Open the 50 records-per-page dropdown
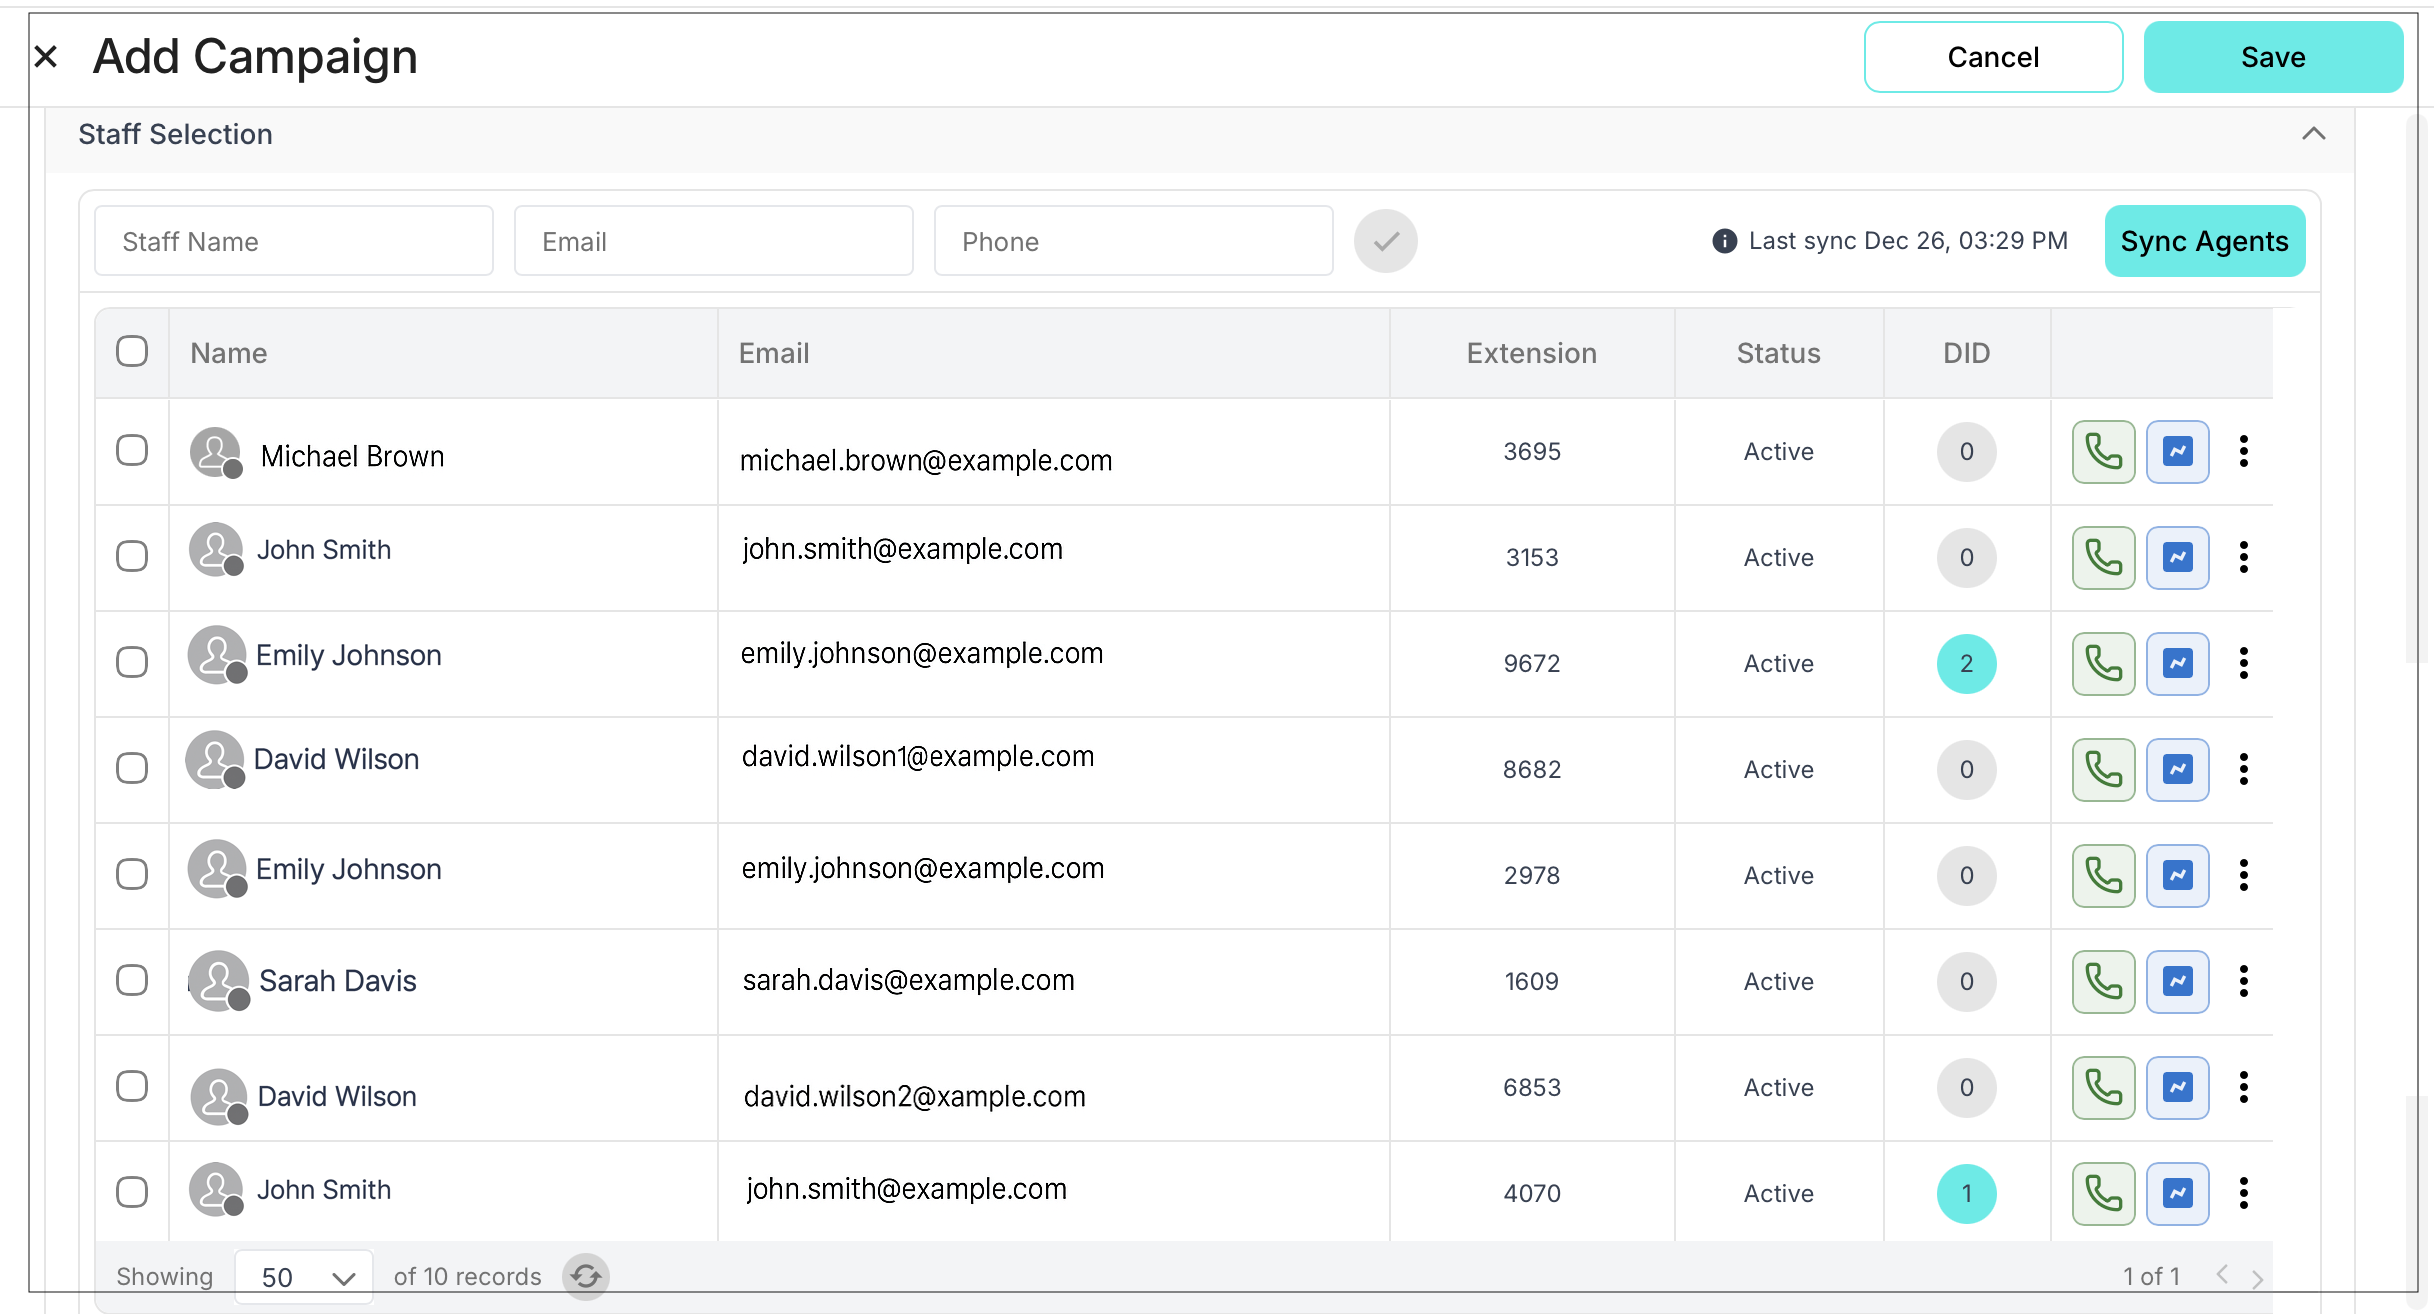Image resolution: width=2434 pixels, height=1314 pixels. [x=304, y=1277]
